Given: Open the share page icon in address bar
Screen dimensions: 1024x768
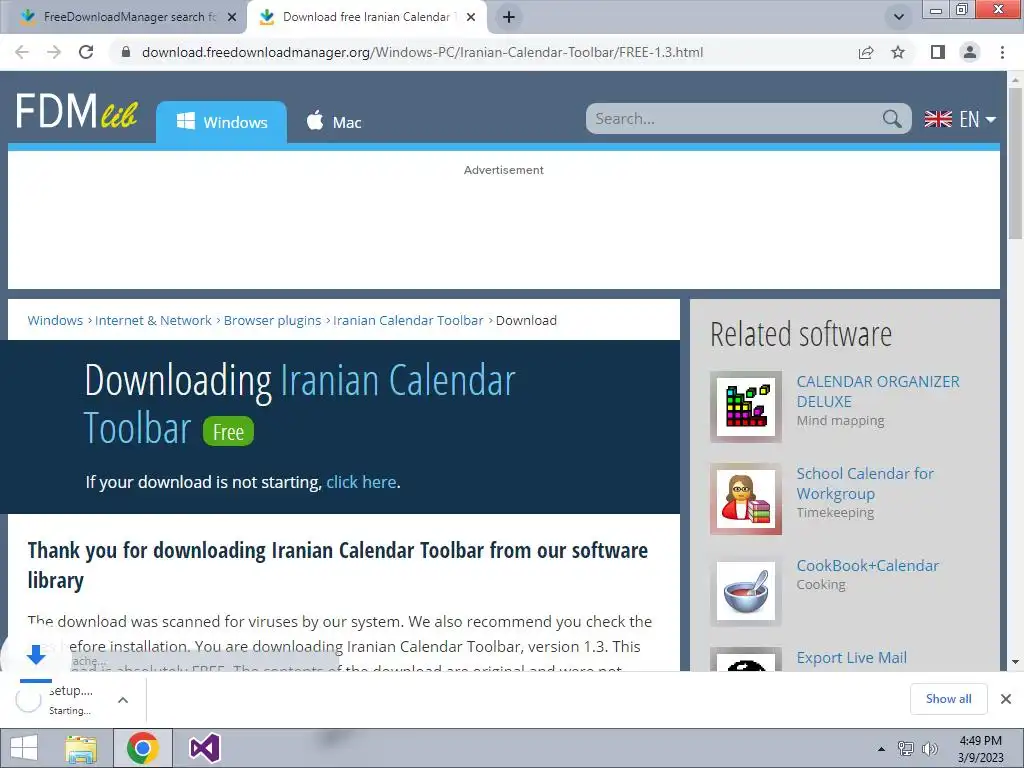Looking at the screenshot, I should point(866,52).
